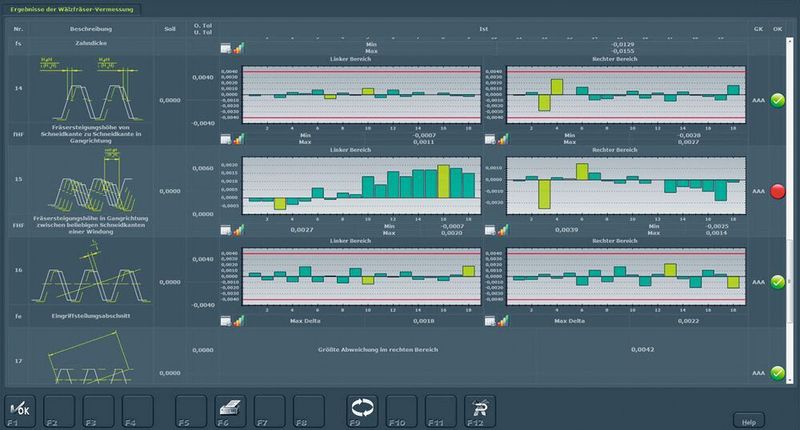Open table icon under row 16 Linker Bereich
Screen dimensions: 800x430
[226, 321]
